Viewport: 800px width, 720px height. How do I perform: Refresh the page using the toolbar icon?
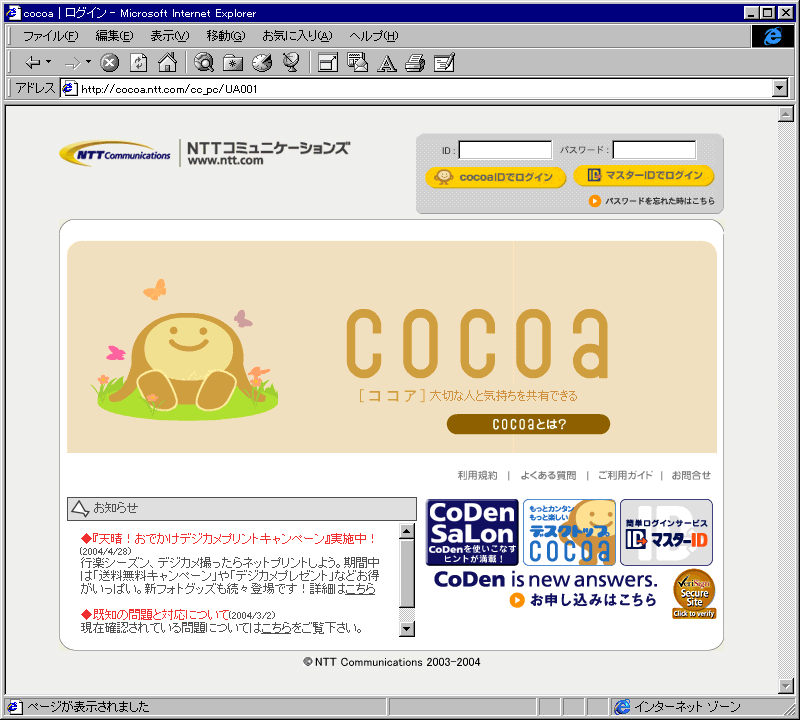click(x=138, y=63)
